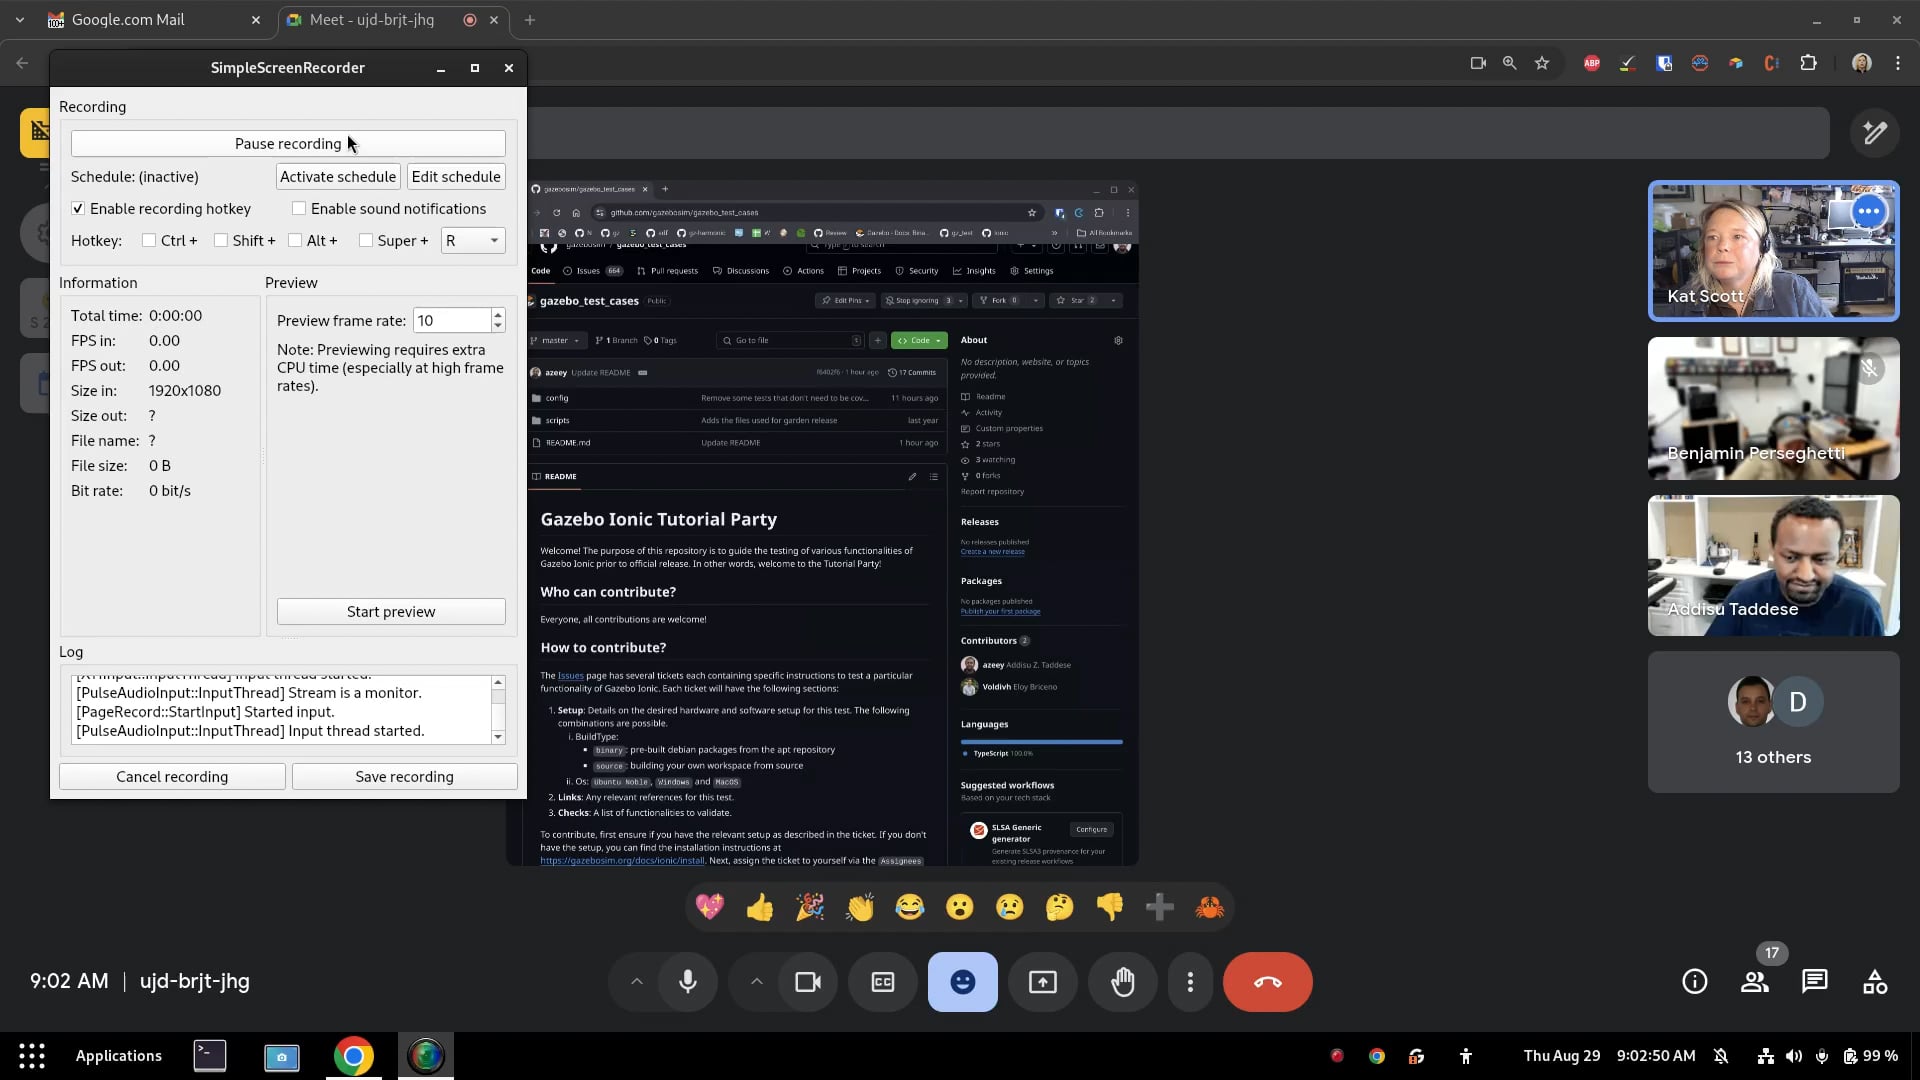The height and width of the screenshot is (1080, 1920).
Task: Send the party popper reaction
Action: 810,907
